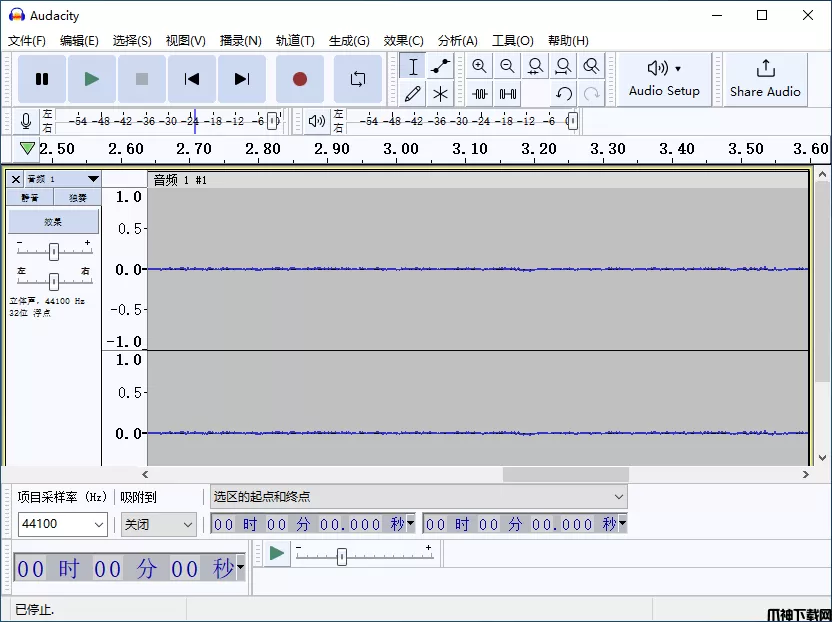Select the Draw pencil tool
832x622 pixels.
coord(413,94)
